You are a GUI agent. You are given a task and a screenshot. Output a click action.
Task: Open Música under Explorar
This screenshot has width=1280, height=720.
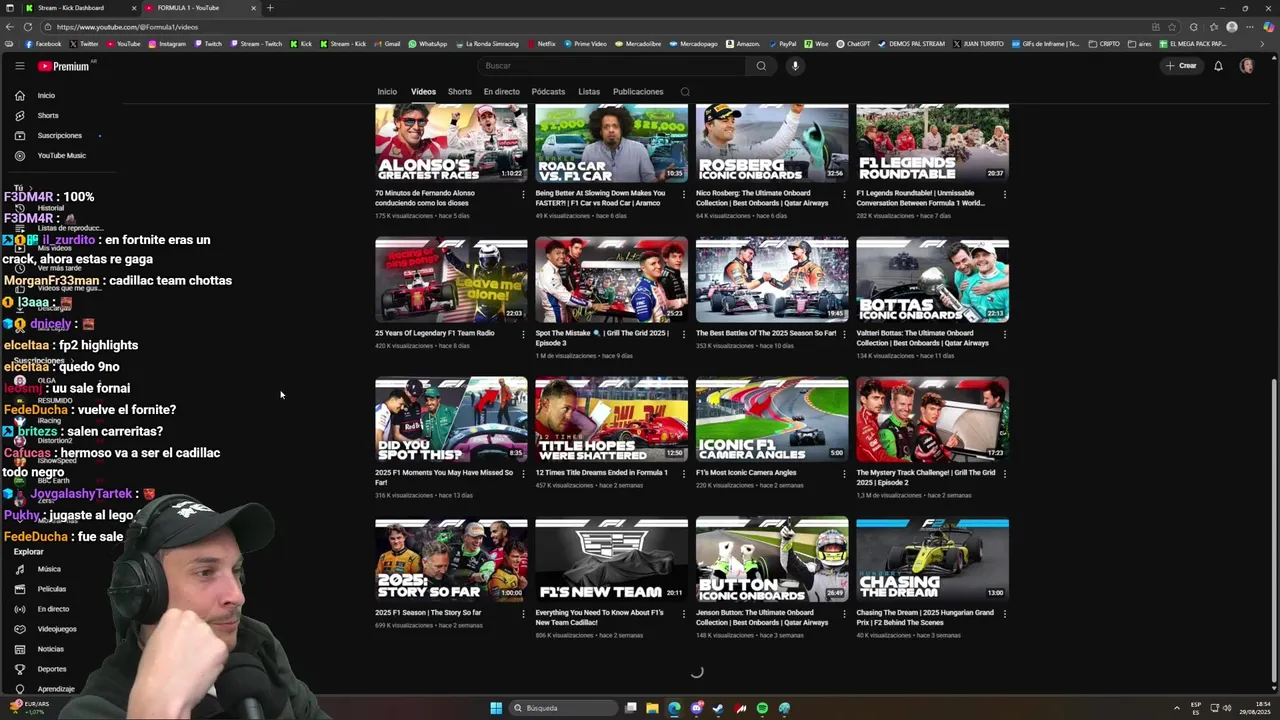[x=49, y=569]
